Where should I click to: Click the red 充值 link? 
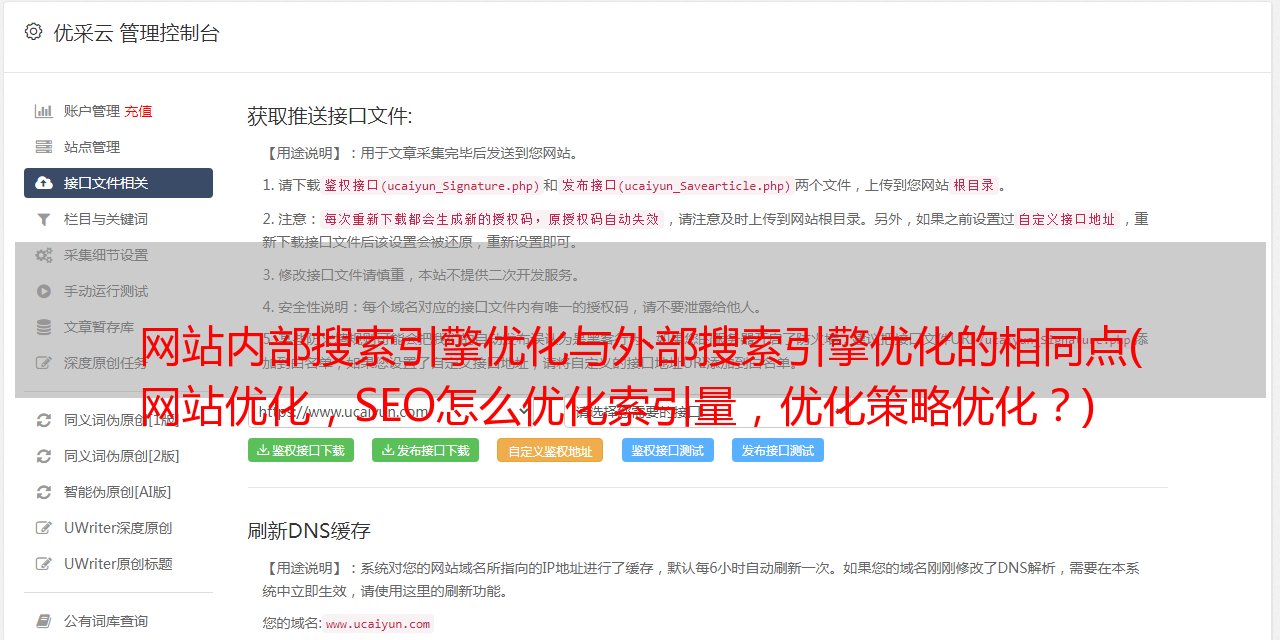[x=138, y=111]
